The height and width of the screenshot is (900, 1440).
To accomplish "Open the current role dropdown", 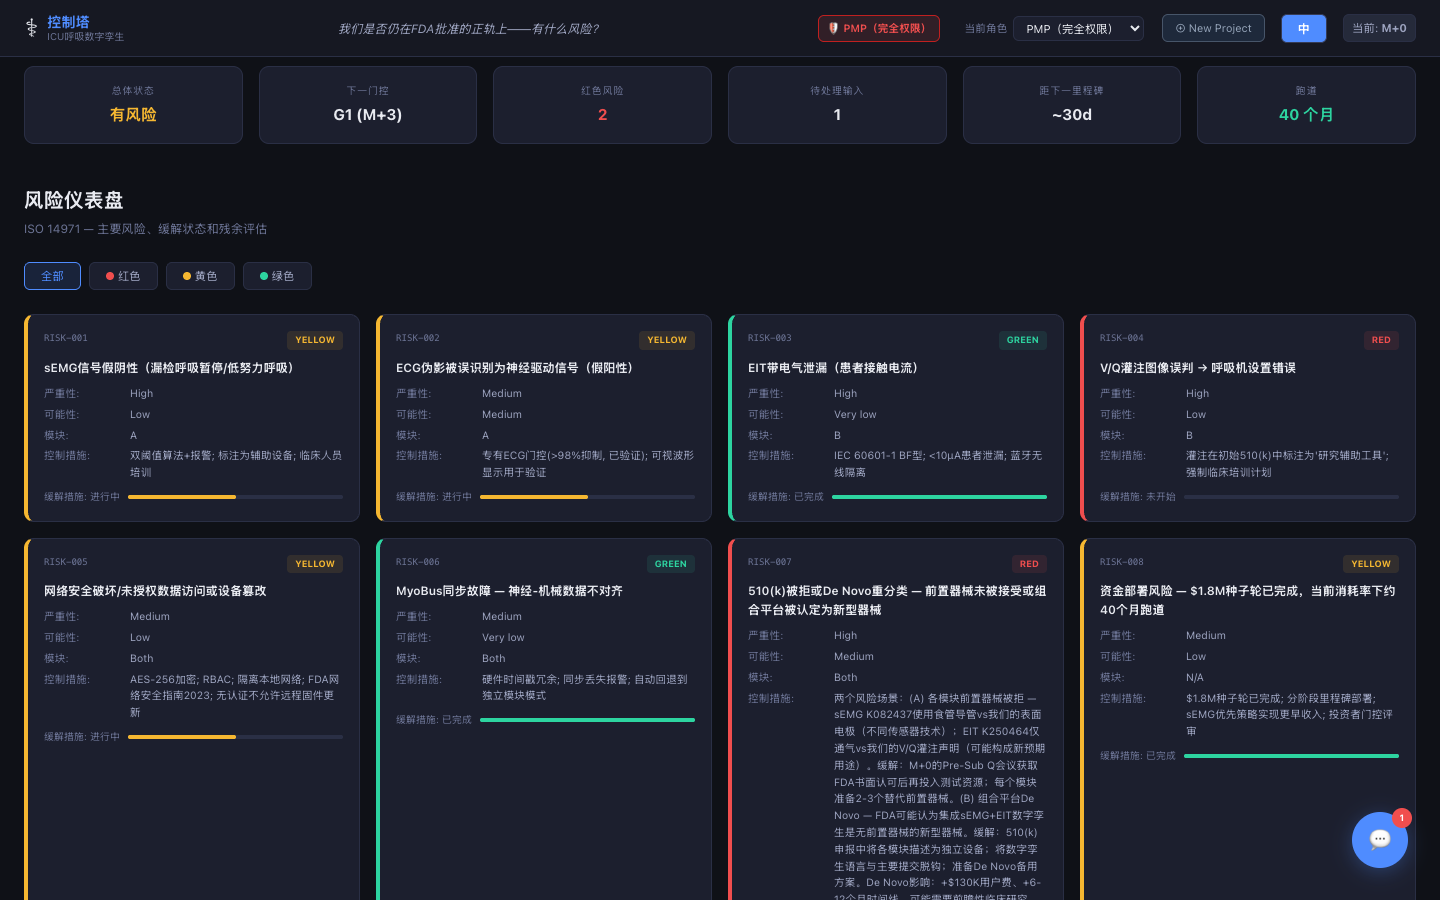I will click(1078, 28).
